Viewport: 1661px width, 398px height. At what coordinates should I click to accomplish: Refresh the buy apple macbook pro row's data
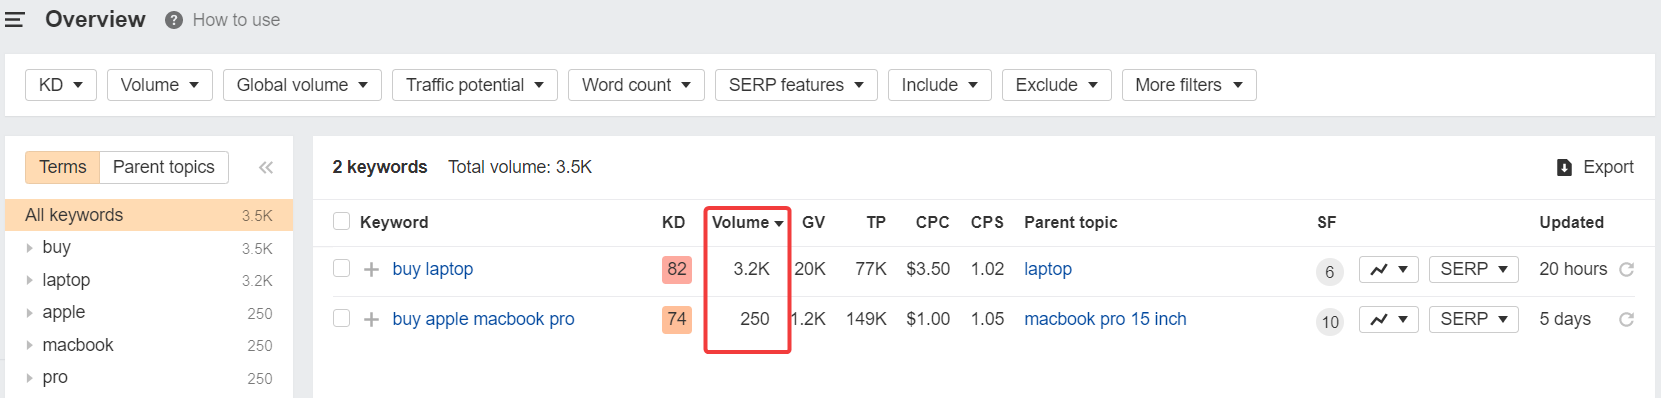click(1626, 319)
